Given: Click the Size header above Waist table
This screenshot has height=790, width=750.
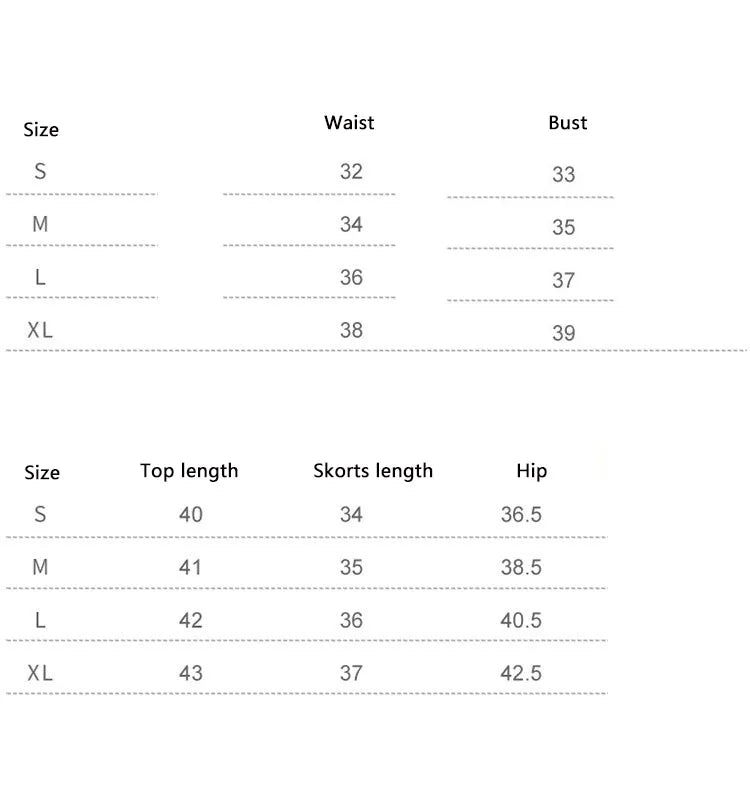Looking at the screenshot, I should [x=41, y=130].
